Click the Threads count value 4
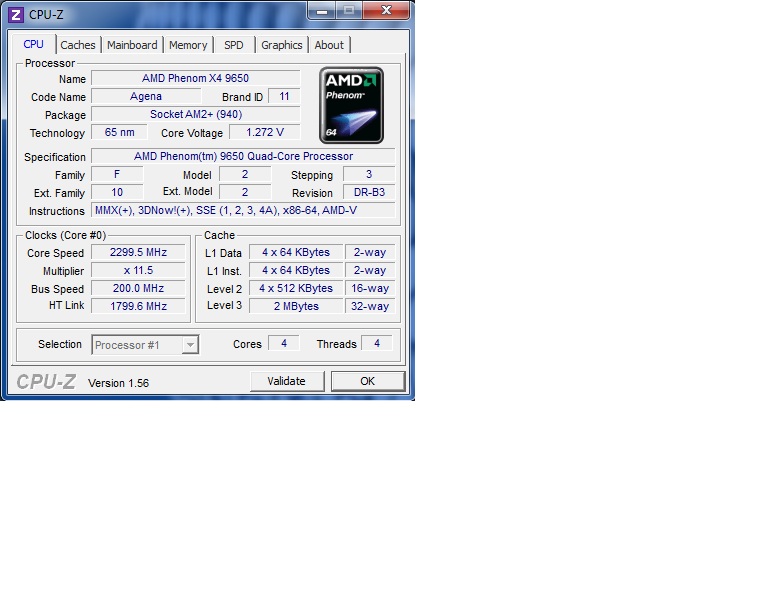 [x=377, y=344]
